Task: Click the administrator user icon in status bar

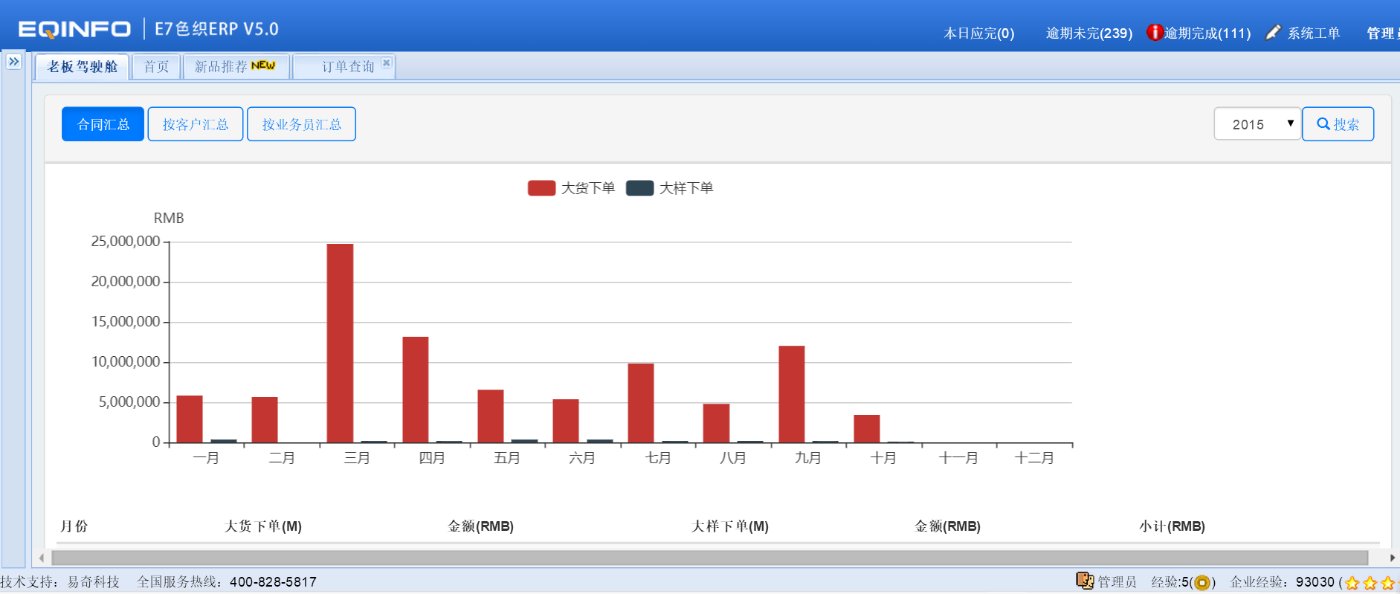Action: coord(1085,581)
